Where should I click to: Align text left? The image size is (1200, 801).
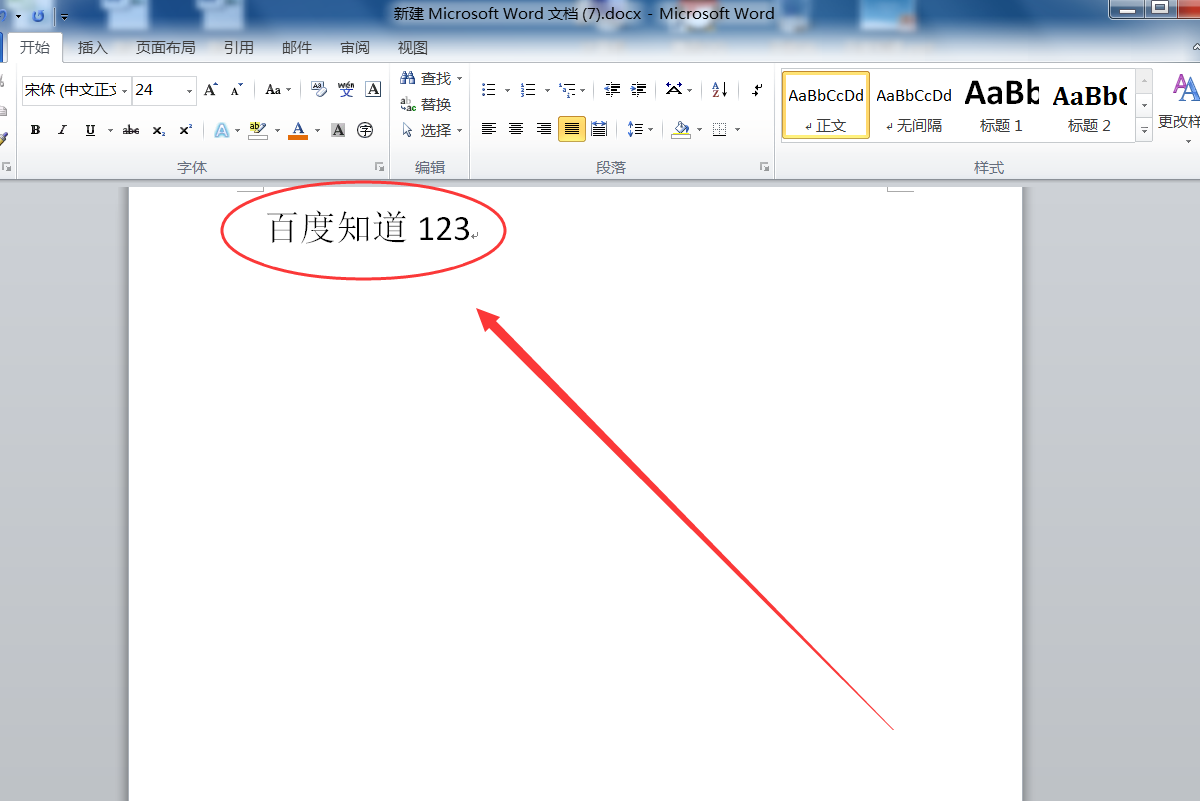[x=489, y=129]
